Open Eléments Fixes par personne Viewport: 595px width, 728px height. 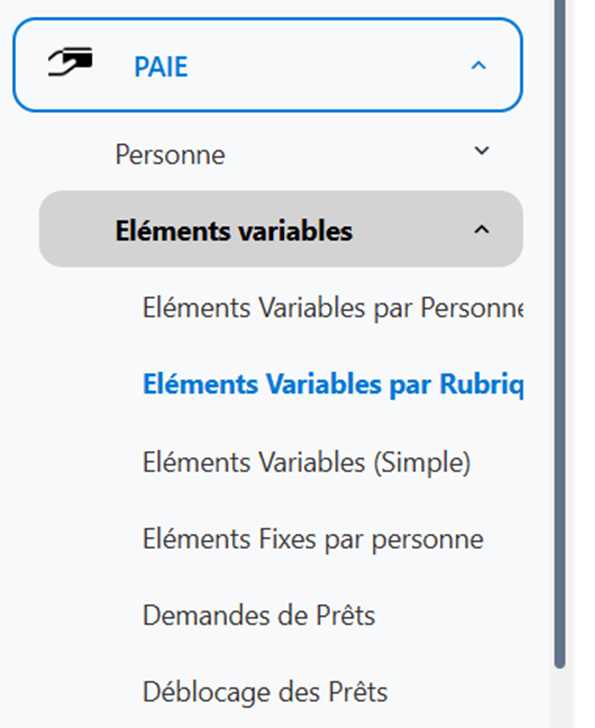(x=313, y=539)
